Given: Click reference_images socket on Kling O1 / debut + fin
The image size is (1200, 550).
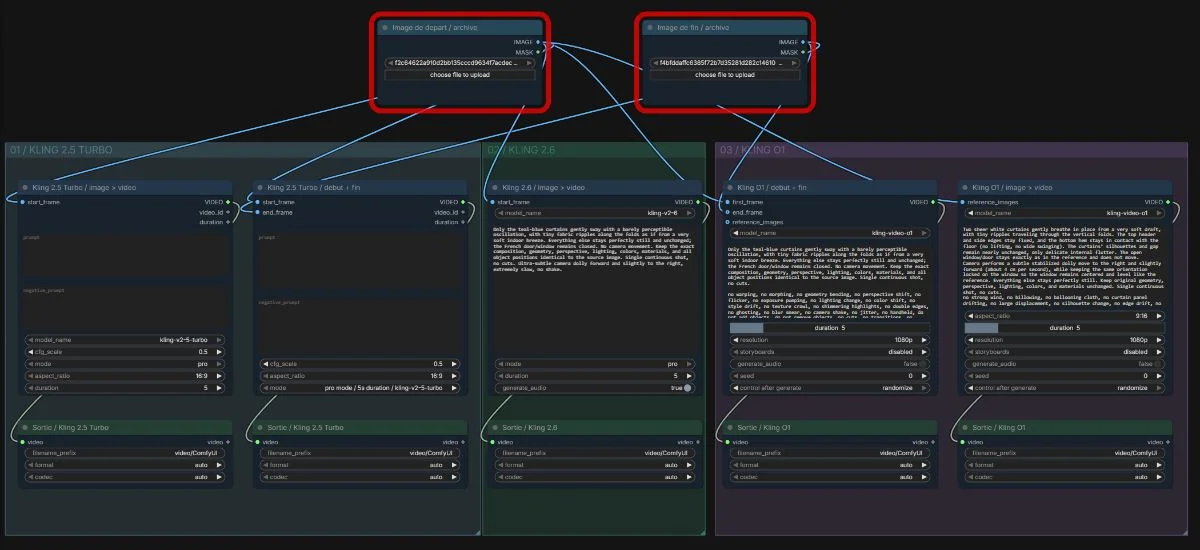Looking at the screenshot, I should 727,222.
